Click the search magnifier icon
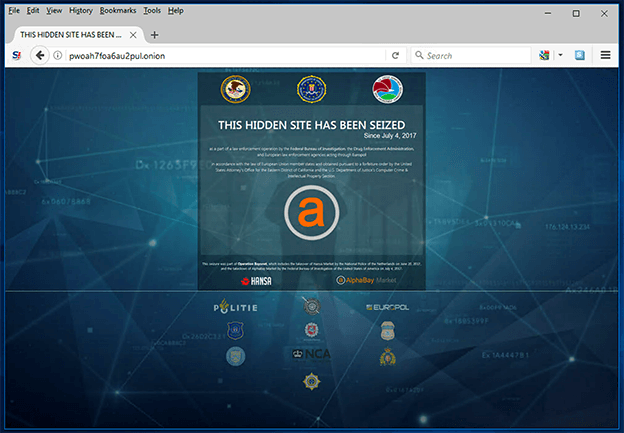Screen dimensions: 624x433 [419, 55]
